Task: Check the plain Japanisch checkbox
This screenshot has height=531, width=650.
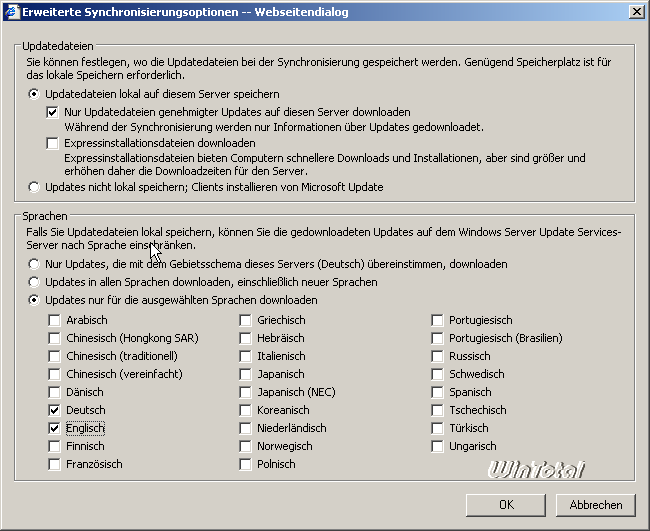Action: 245,374
